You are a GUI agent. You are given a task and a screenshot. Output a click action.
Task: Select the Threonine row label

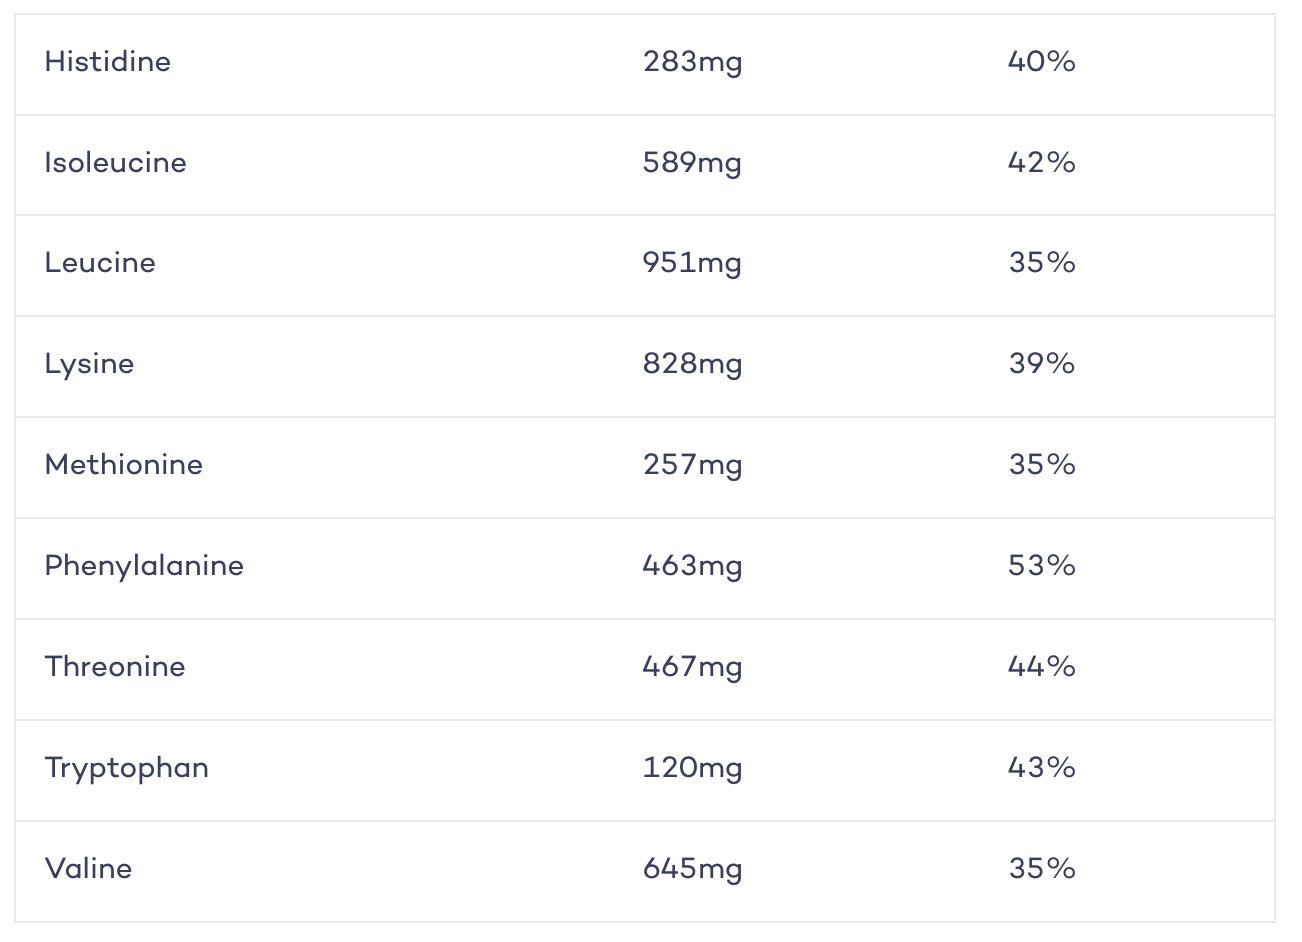(115, 667)
